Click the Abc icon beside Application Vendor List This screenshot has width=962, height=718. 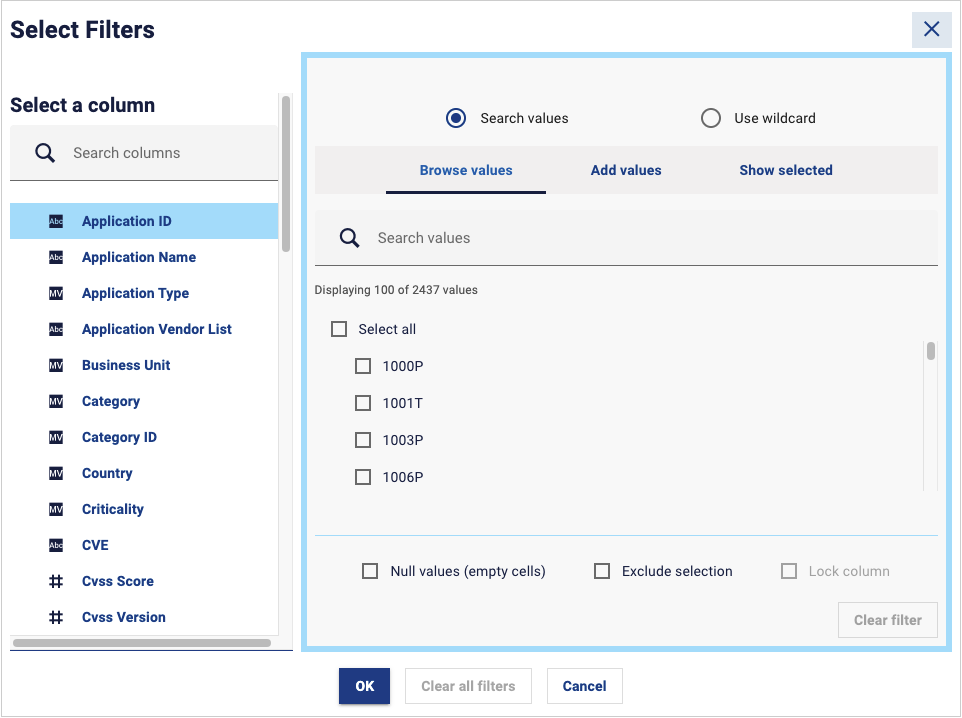(56, 330)
